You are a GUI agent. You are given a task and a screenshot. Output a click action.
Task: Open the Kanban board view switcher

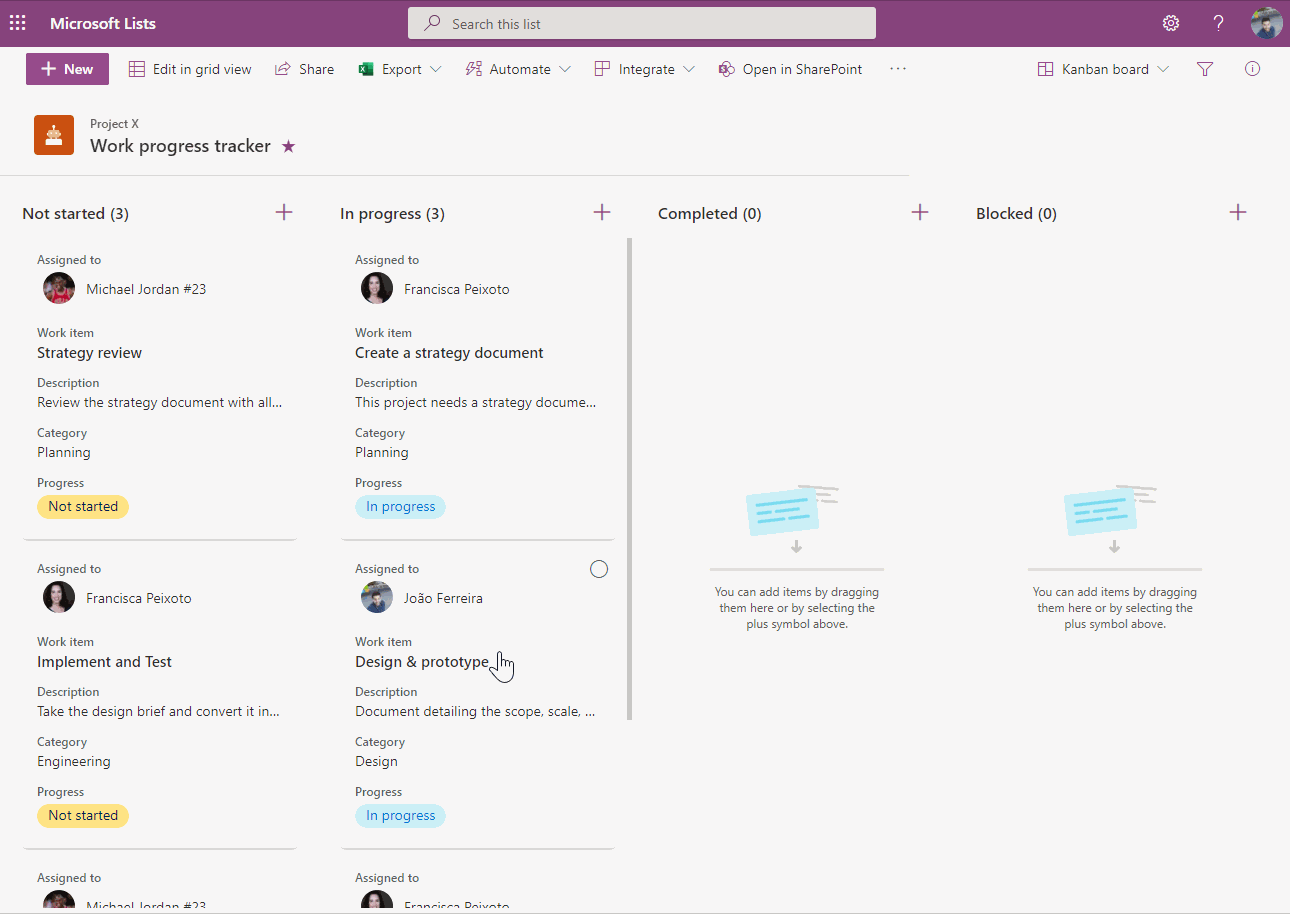point(1103,69)
